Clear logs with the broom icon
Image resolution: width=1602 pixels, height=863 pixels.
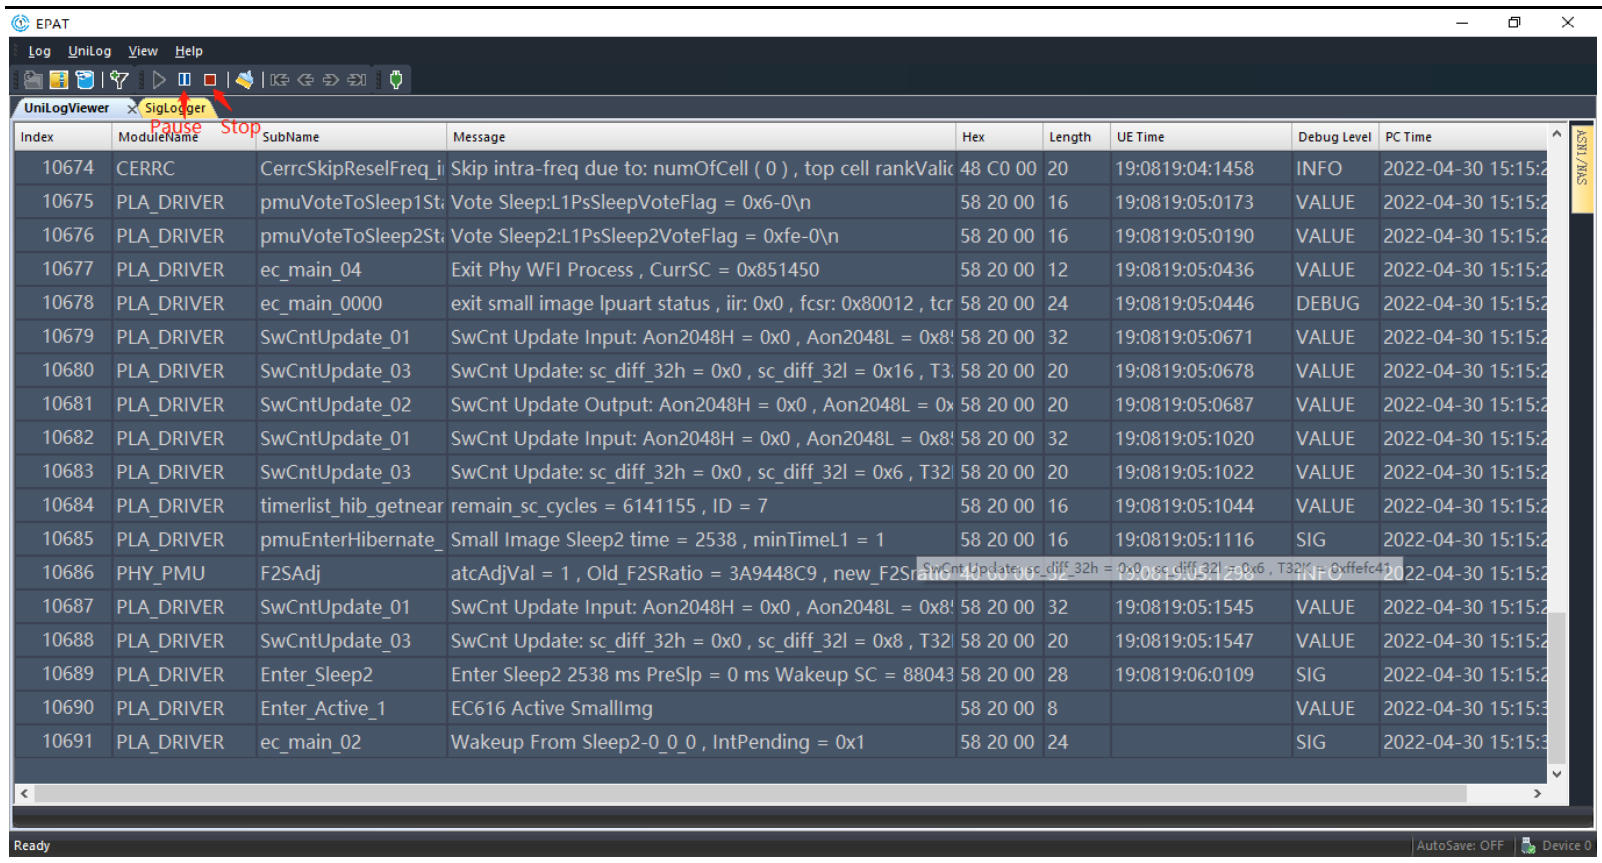tap(244, 80)
